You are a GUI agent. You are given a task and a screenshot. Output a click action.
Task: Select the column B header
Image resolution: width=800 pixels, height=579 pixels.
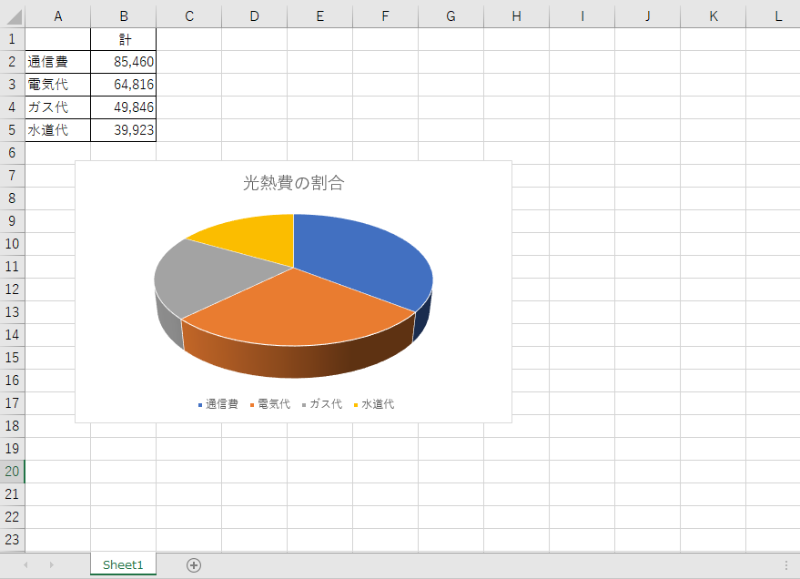click(123, 16)
